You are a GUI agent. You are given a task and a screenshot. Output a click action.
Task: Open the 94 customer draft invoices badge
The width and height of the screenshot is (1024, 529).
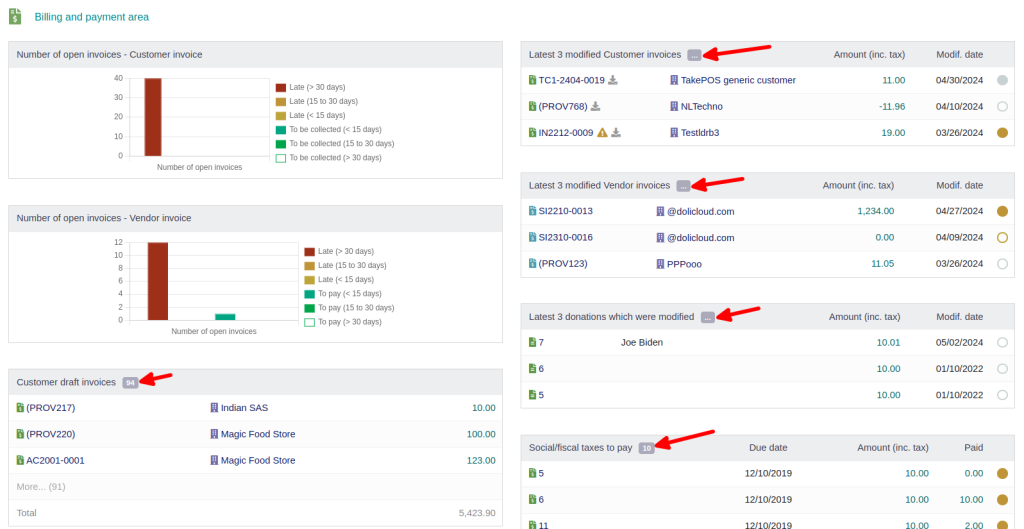pyautogui.click(x=130, y=382)
